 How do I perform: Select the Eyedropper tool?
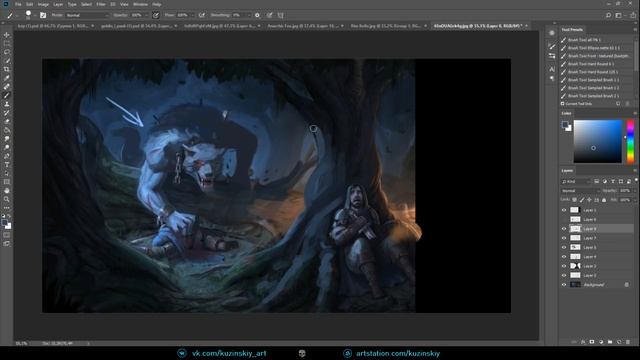click(7, 78)
